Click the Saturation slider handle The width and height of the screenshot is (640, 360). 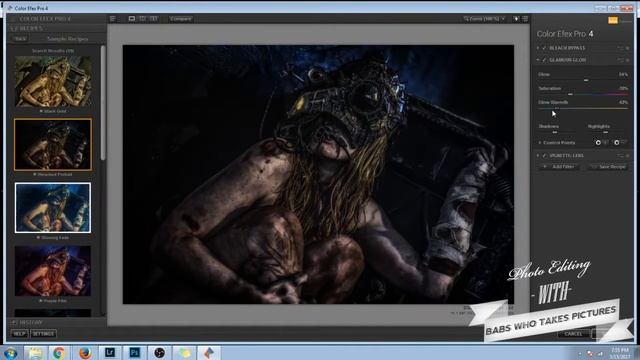pyautogui.click(x=570, y=94)
